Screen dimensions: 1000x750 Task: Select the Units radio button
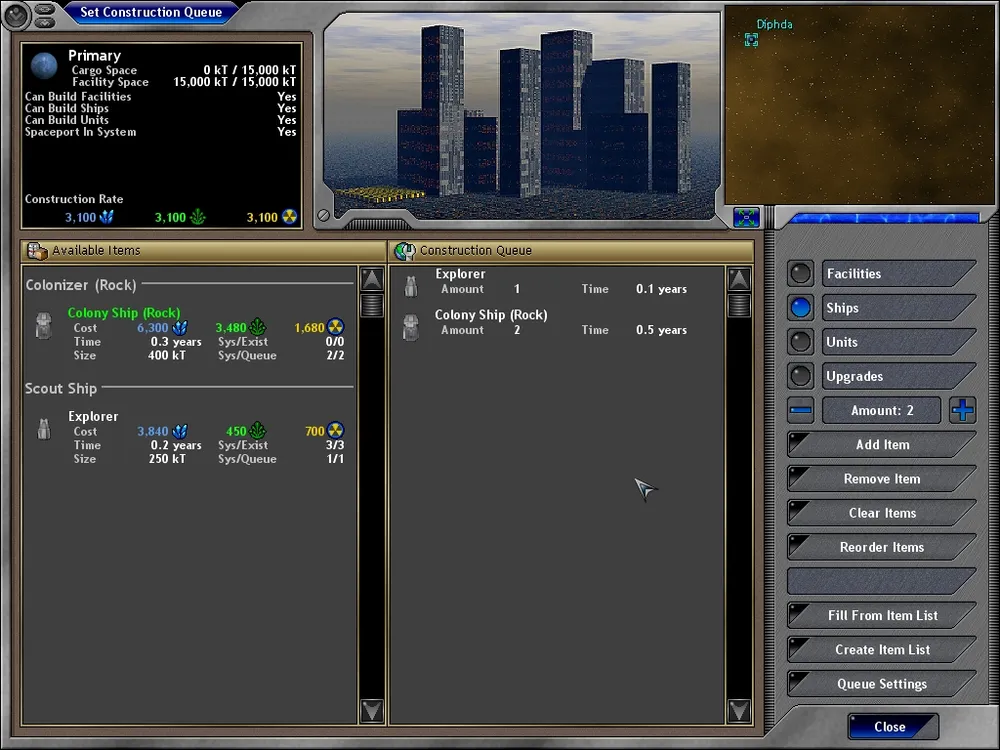click(800, 342)
